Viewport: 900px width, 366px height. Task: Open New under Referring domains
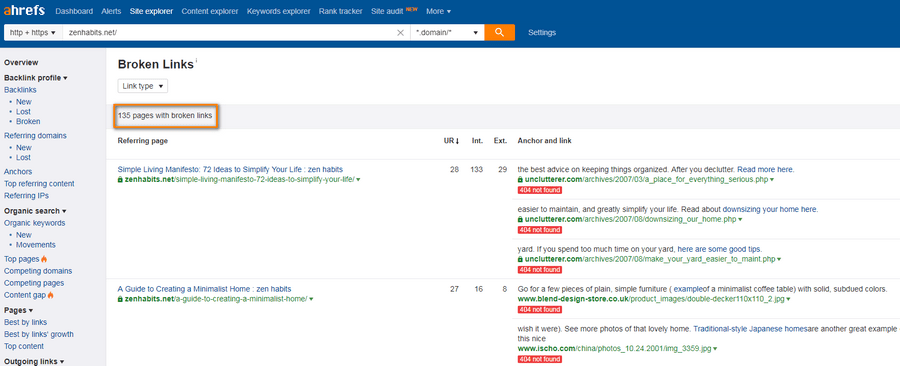[24, 147]
